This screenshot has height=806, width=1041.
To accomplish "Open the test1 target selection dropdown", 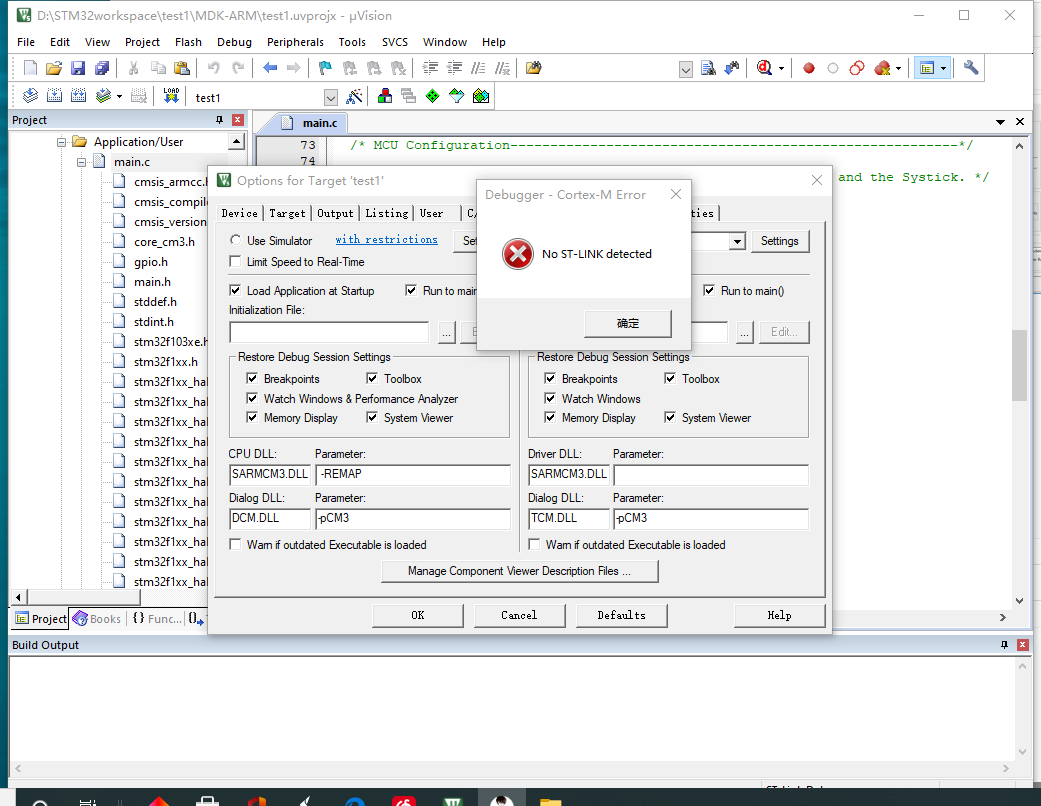I will tap(330, 98).
